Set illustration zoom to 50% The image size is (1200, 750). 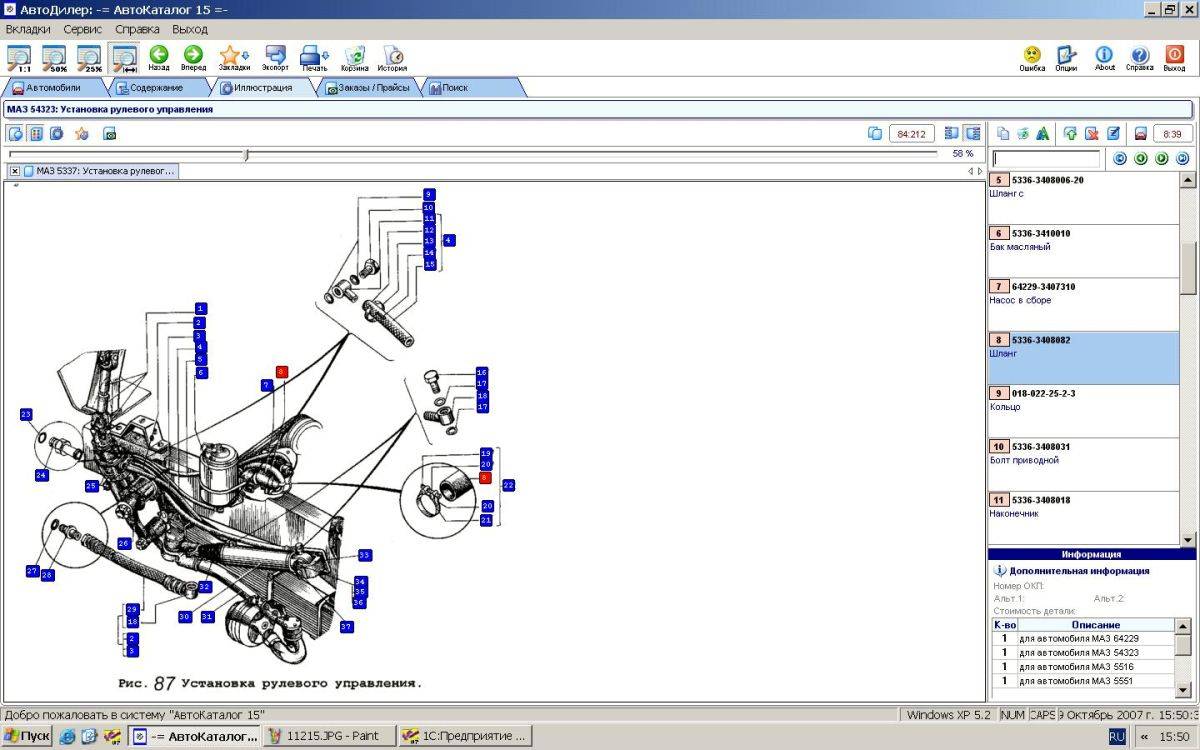(54, 58)
